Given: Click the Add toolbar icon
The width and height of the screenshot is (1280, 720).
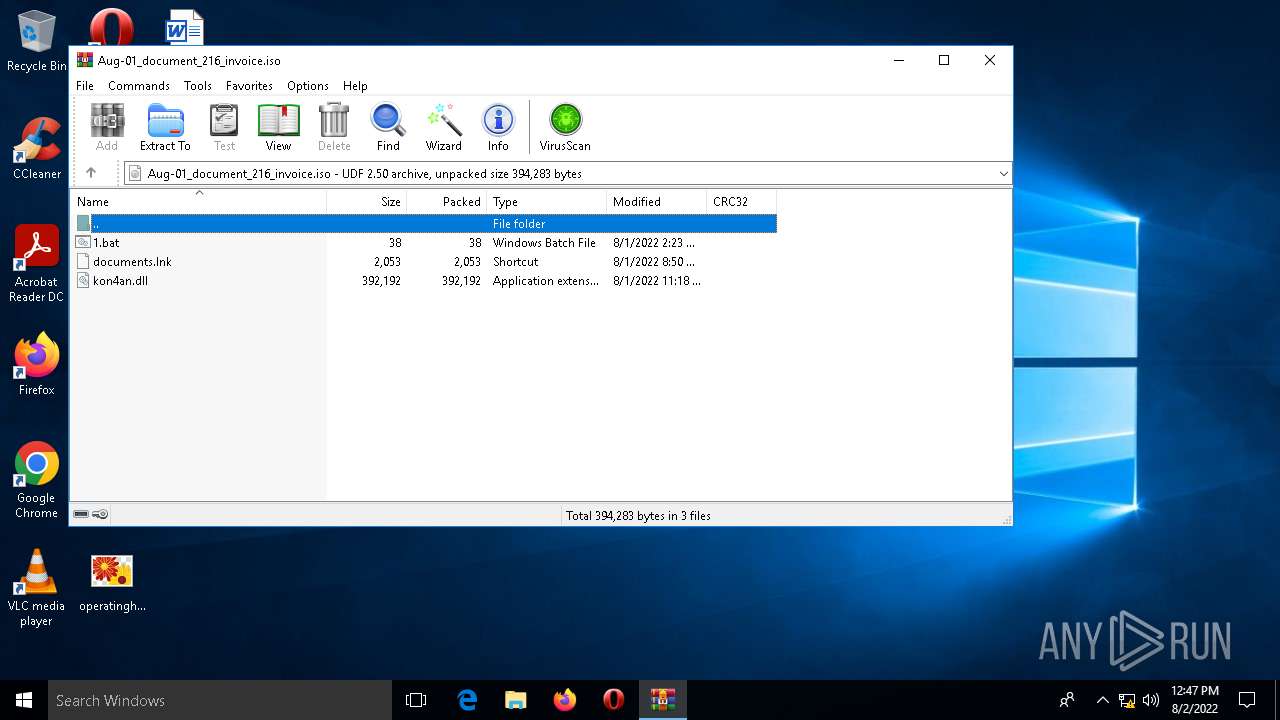Looking at the screenshot, I should point(107,121).
